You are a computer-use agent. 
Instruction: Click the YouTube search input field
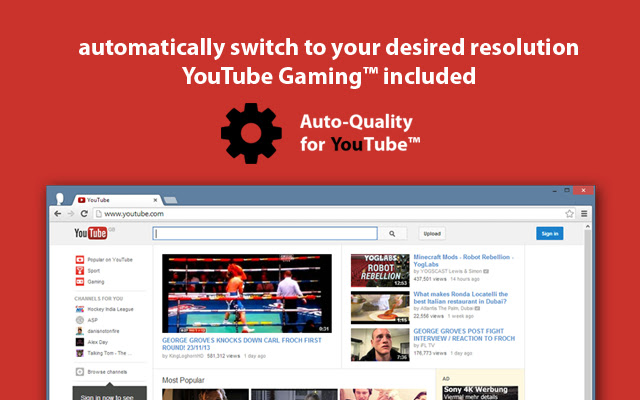265,233
